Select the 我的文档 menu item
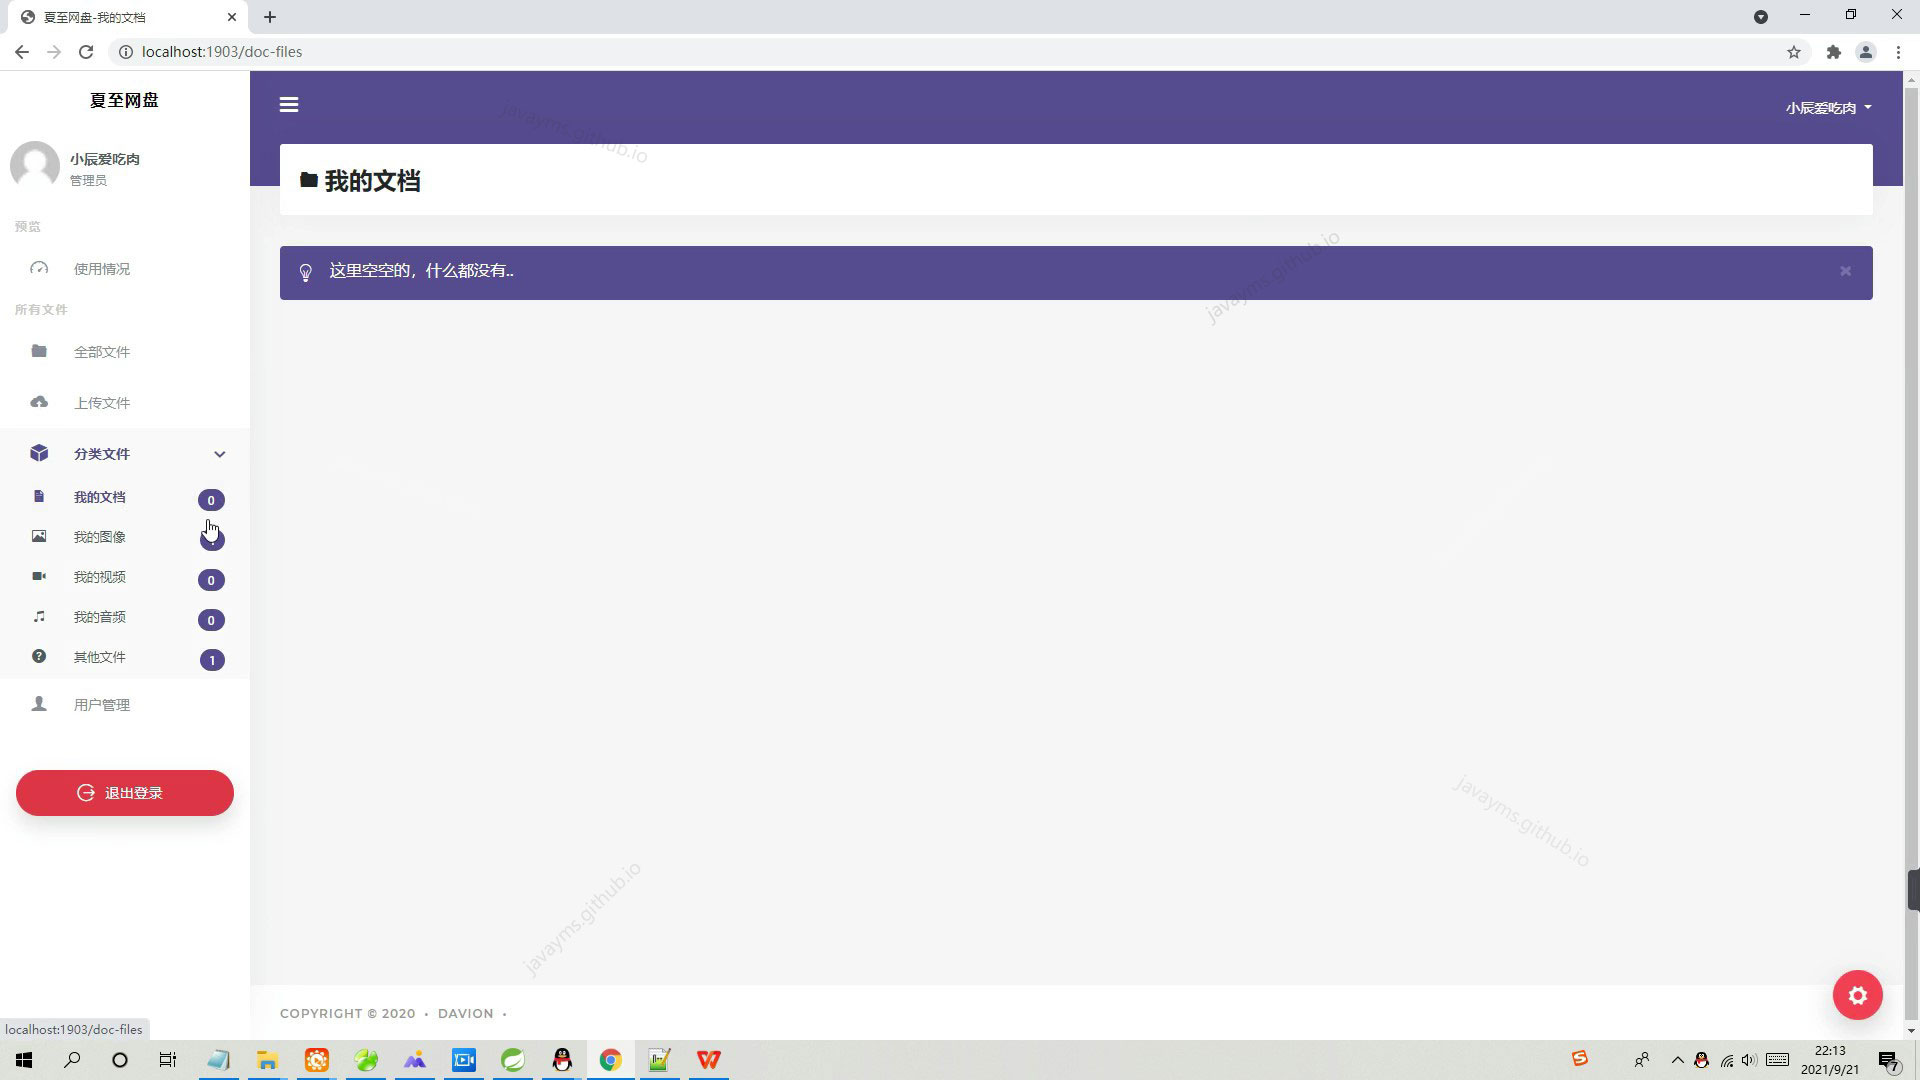The image size is (1920, 1080). tap(100, 497)
